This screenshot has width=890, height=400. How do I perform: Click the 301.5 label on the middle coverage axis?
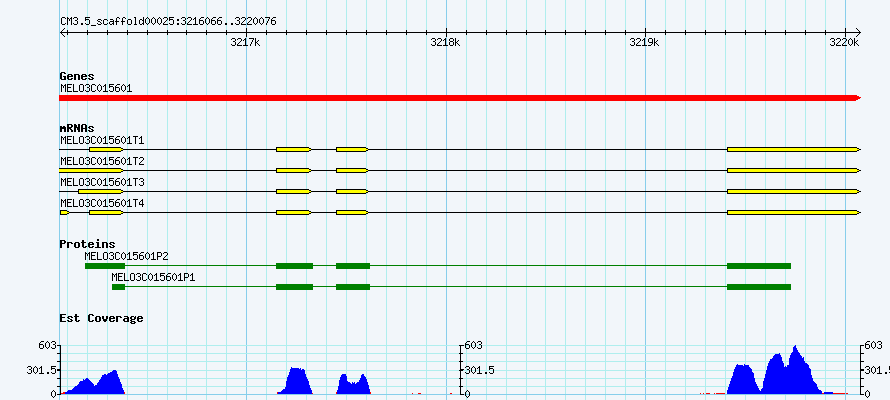[478, 370]
